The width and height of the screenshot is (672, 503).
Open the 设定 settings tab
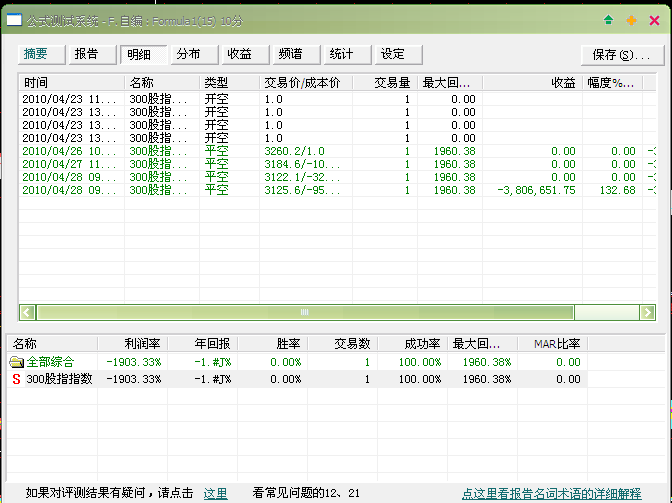(x=394, y=55)
